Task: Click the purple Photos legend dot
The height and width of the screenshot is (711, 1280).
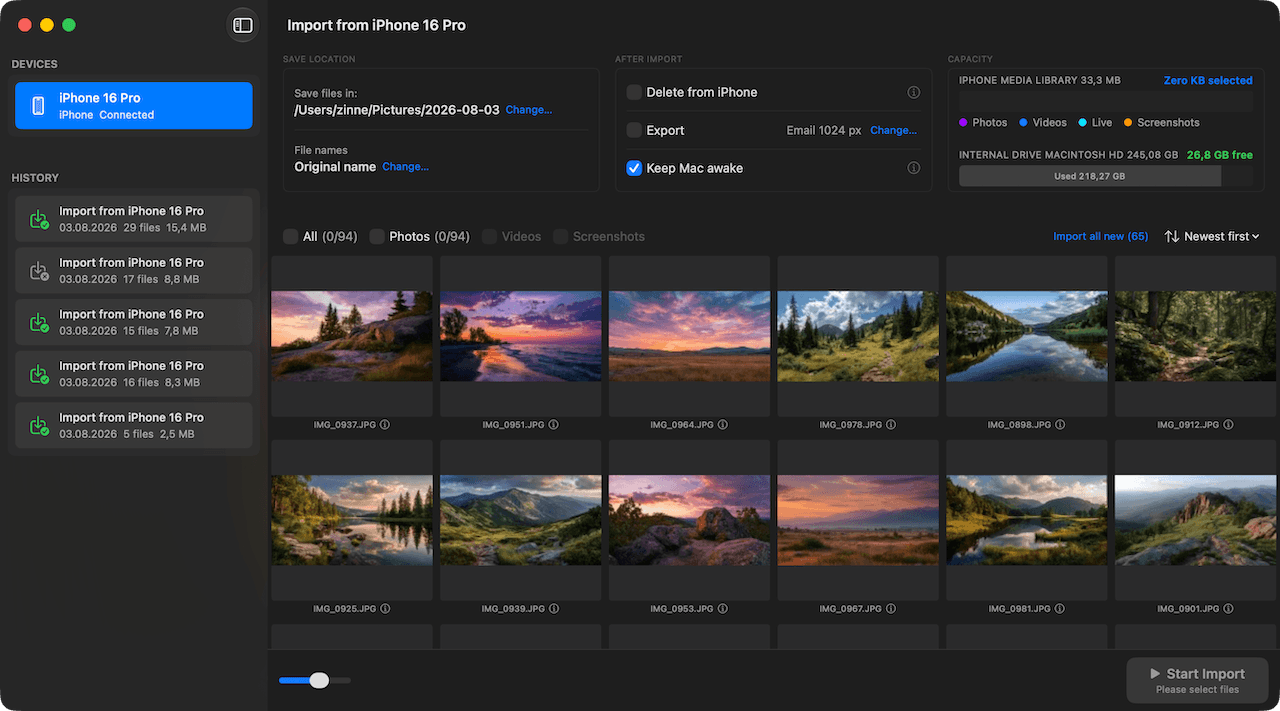Action: click(963, 123)
